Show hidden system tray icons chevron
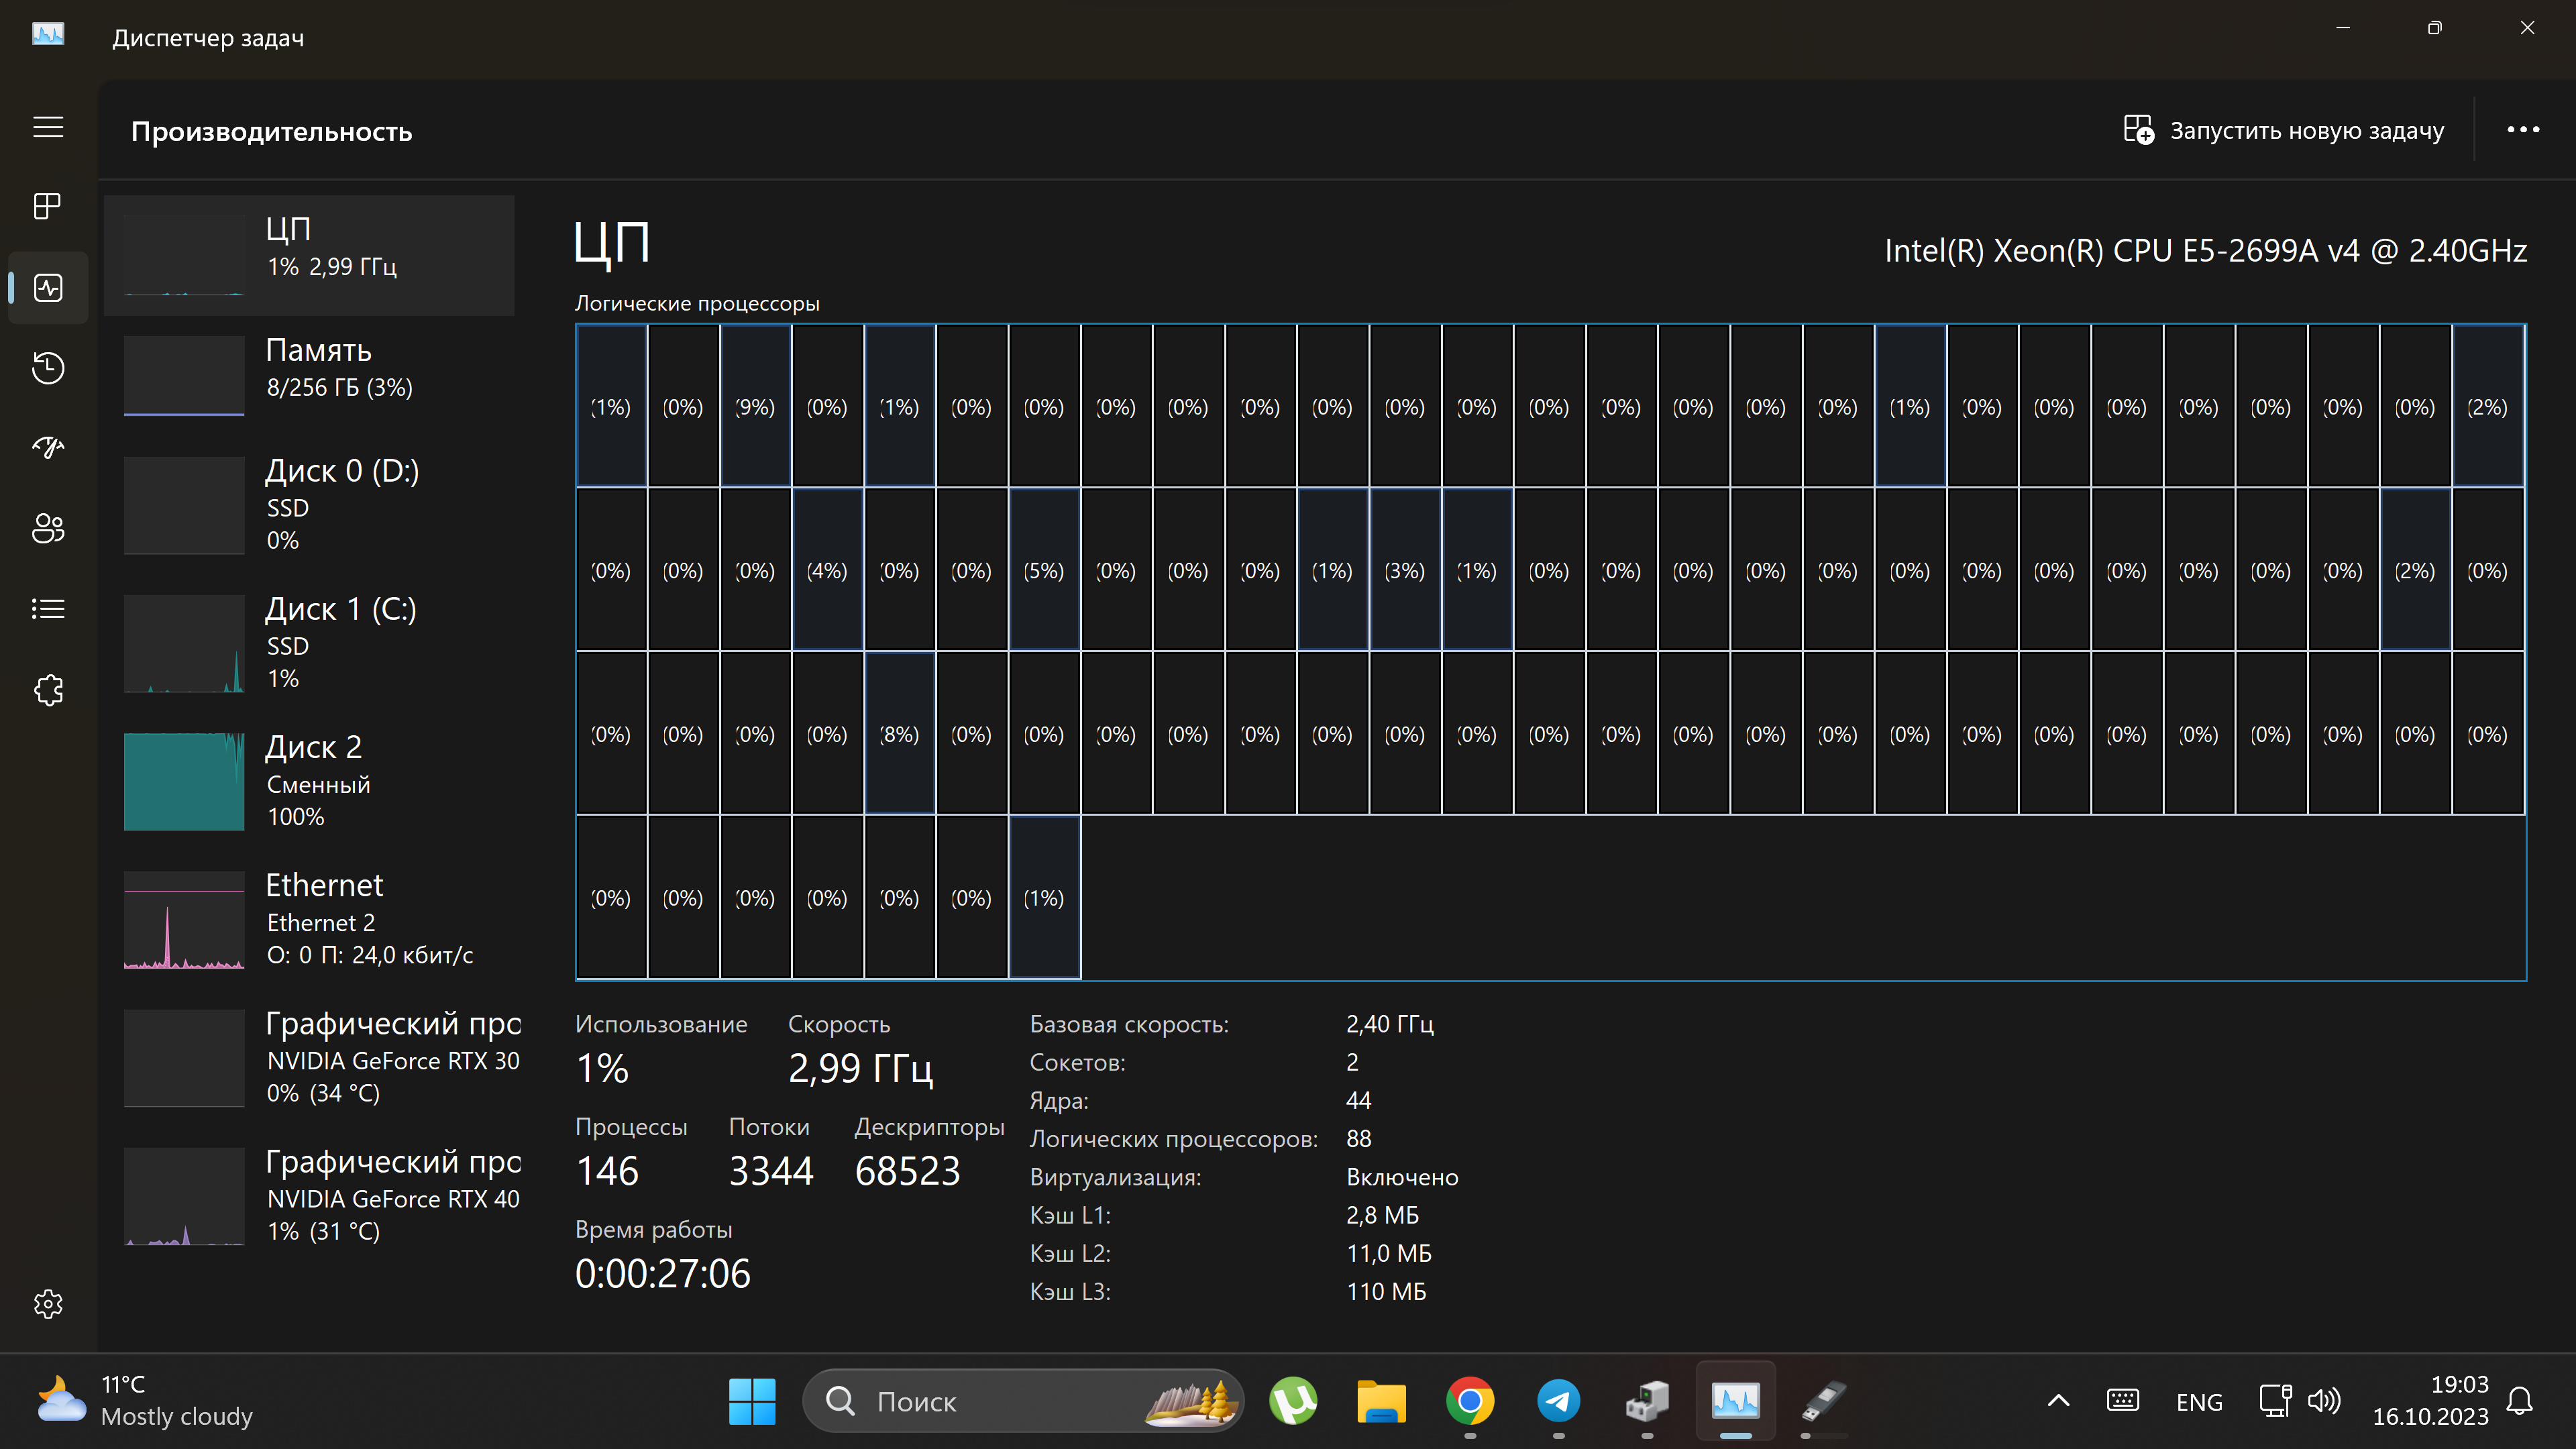The height and width of the screenshot is (1449, 2576). point(2058,1401)
